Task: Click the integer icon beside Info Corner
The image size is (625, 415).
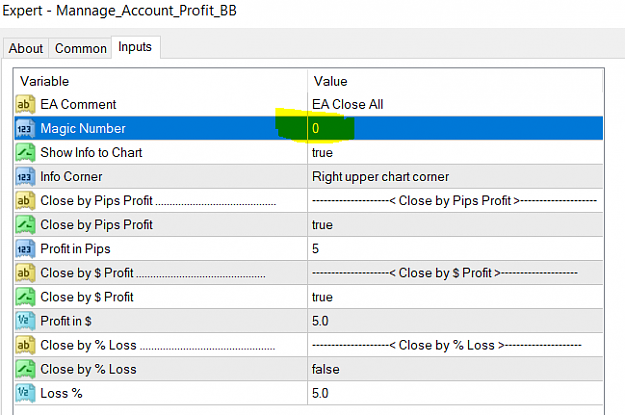Action: [25, 177]
